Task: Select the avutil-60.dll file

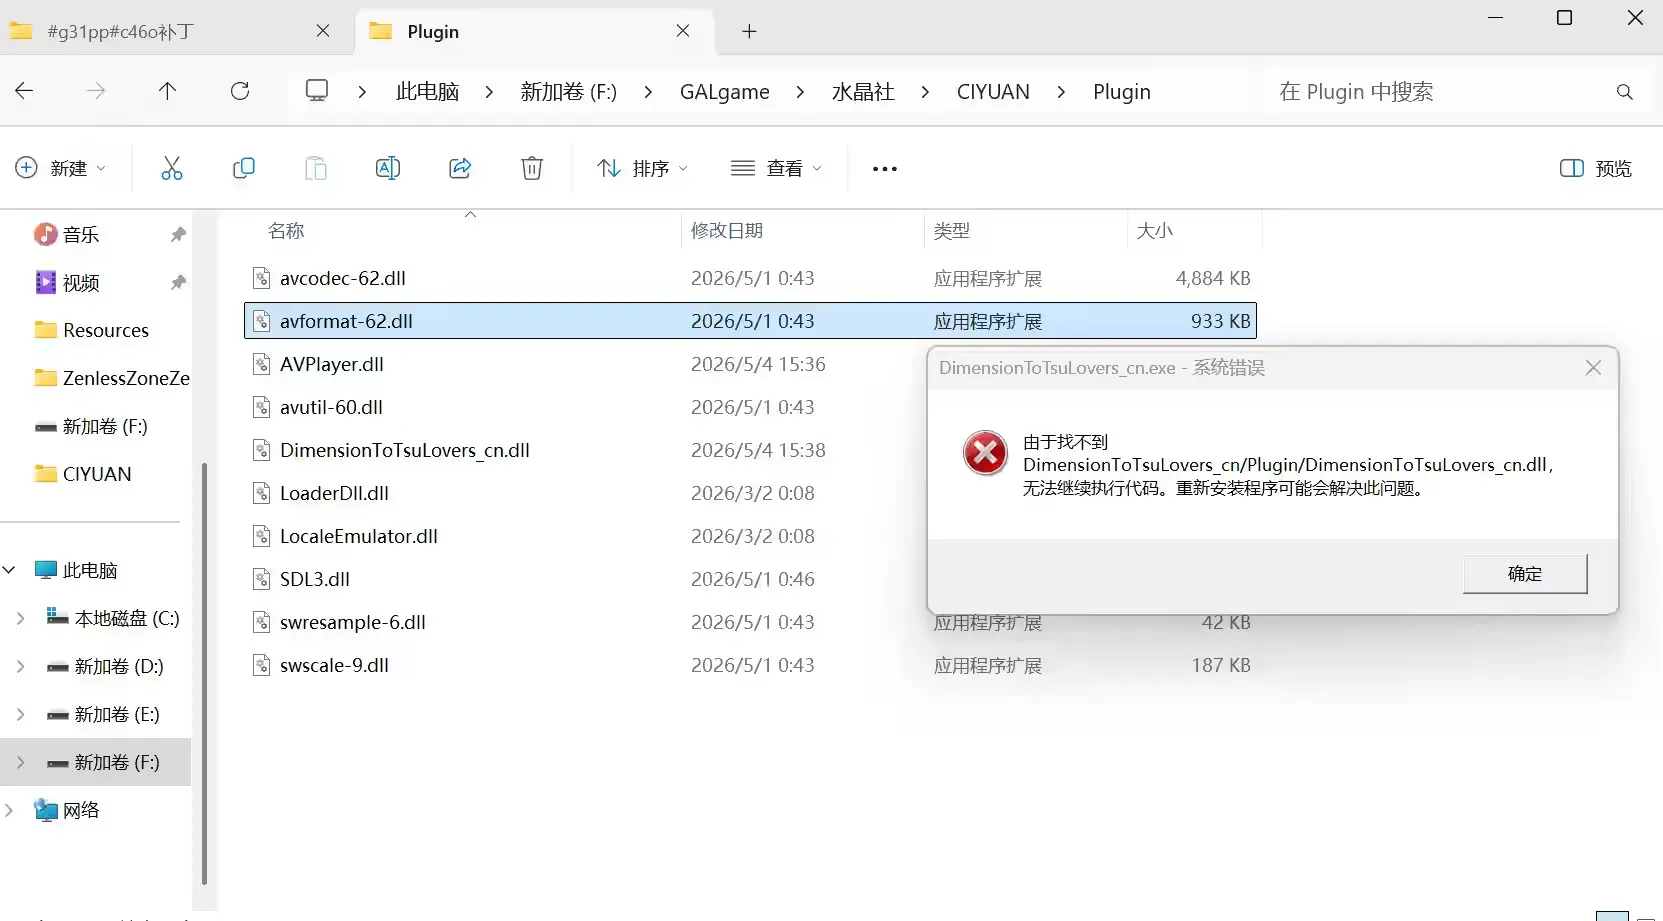Action: click(x=331, y=407)
